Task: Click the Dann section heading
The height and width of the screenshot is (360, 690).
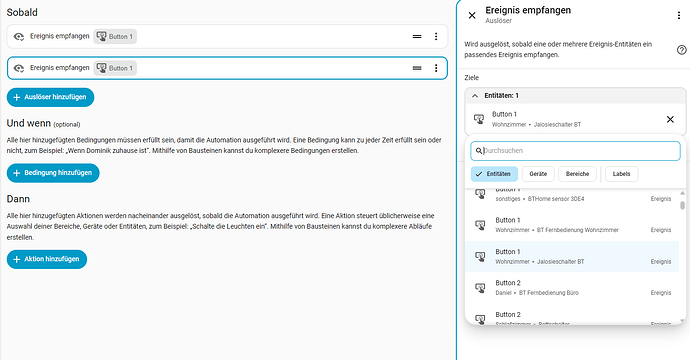Action: (x=18, y=199)
